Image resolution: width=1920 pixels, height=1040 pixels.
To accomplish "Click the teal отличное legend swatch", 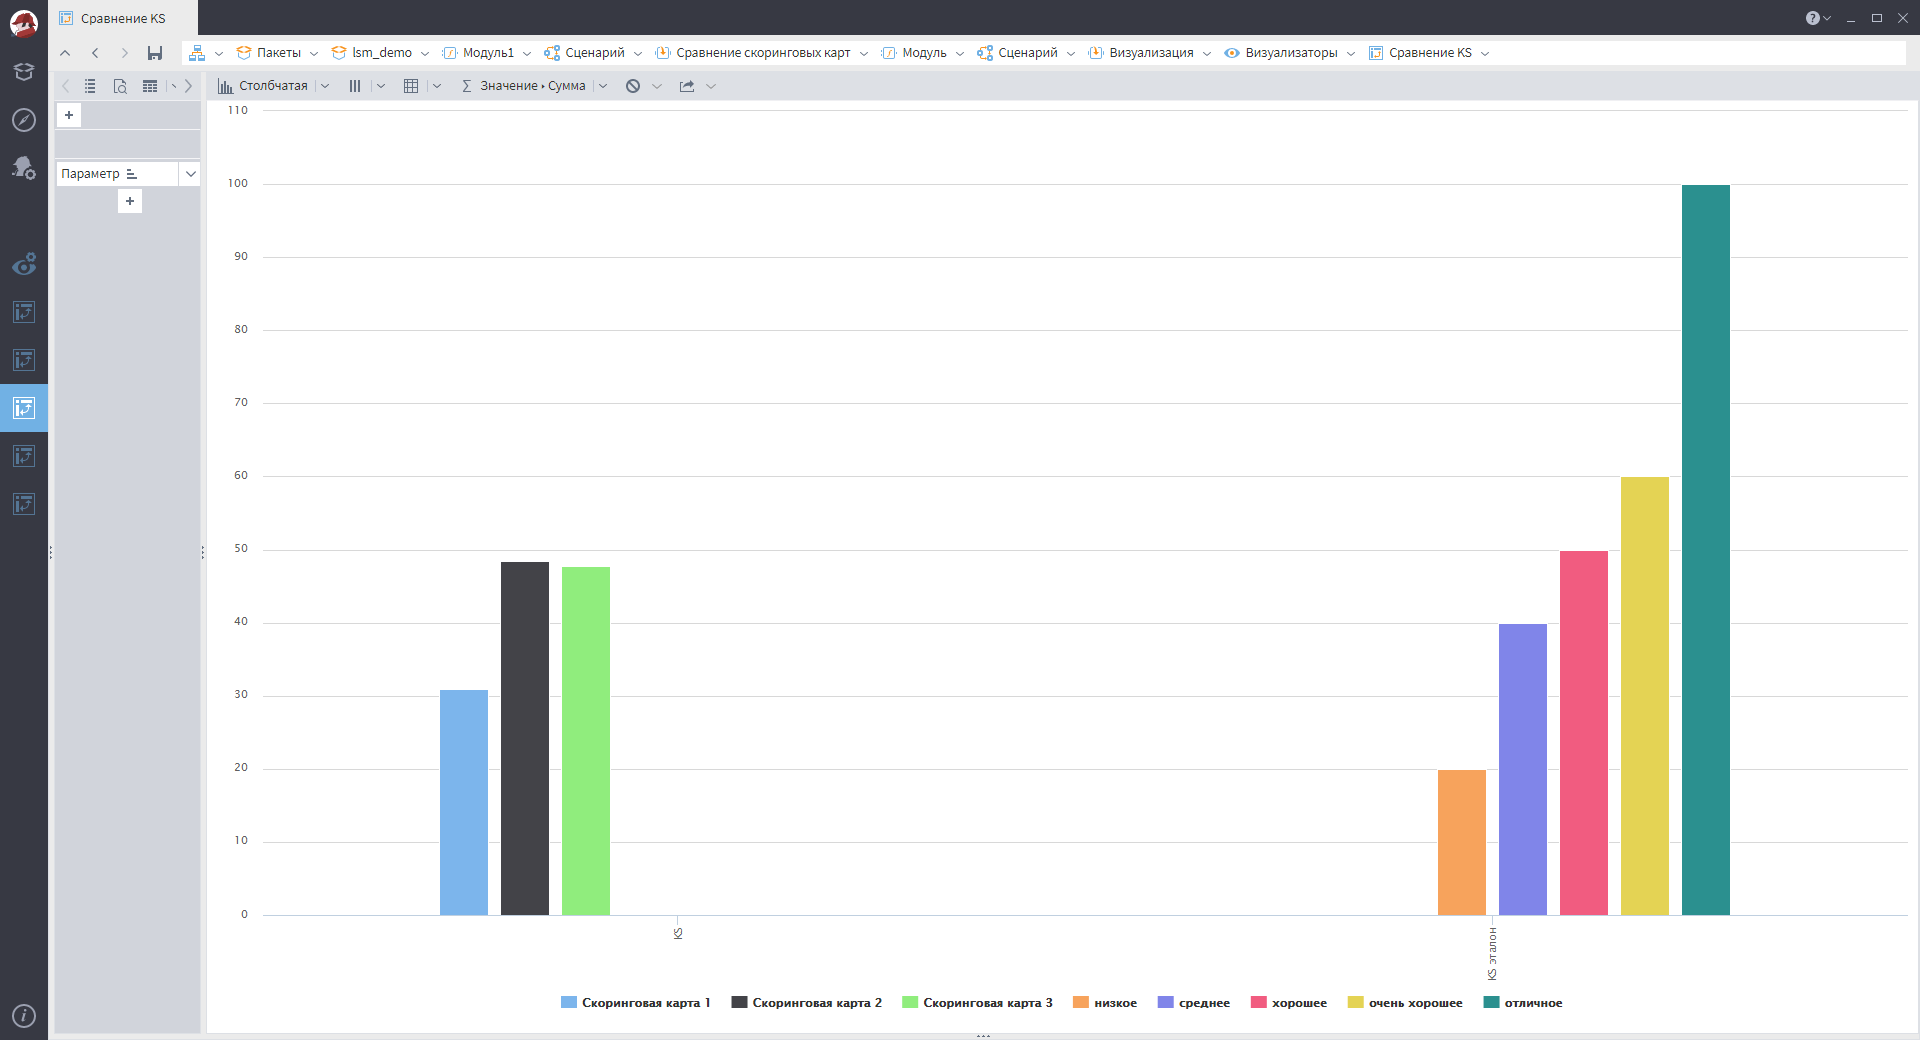I will click(x=1491, y=1002).
